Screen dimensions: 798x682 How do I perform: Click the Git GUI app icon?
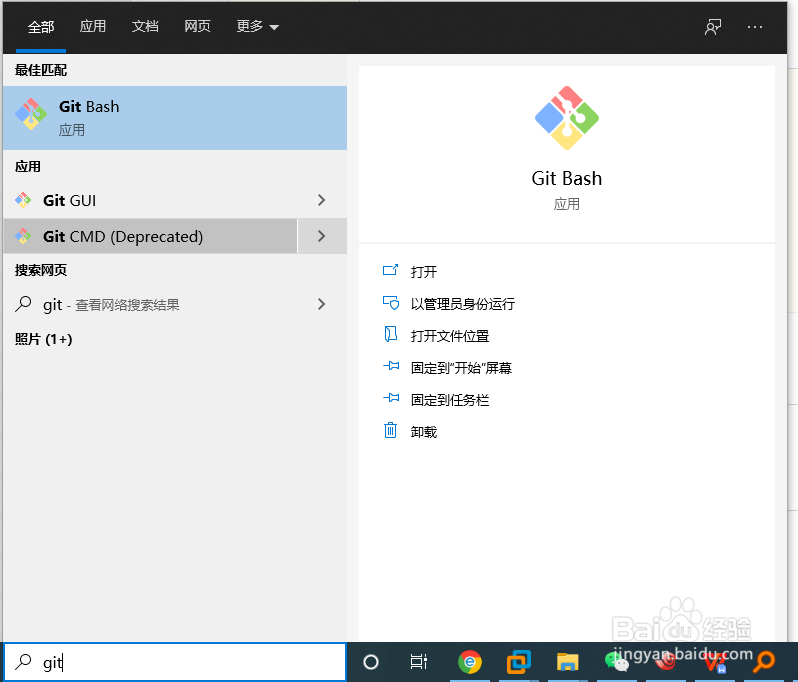23,200
